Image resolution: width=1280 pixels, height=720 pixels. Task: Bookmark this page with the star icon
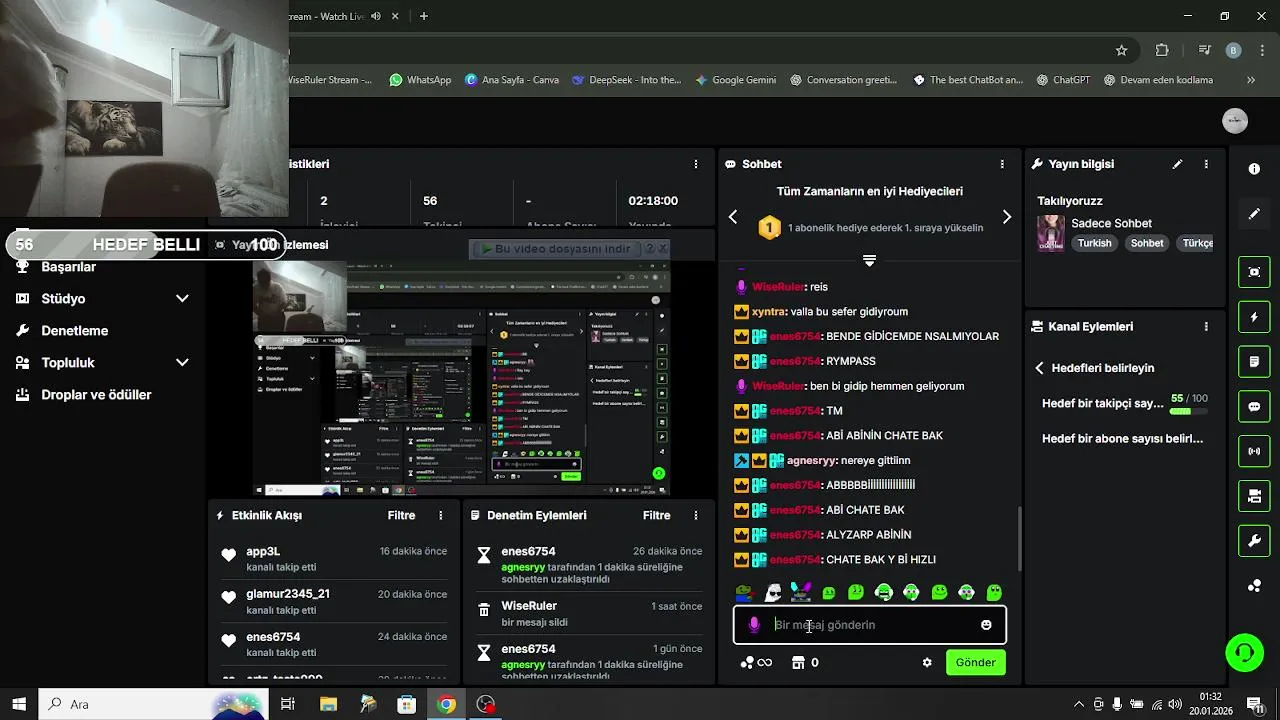click(1121, 50)
